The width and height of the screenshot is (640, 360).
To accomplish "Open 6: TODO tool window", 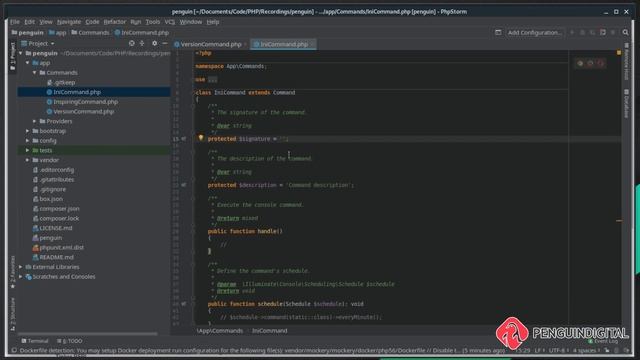I will click(70, 341).
